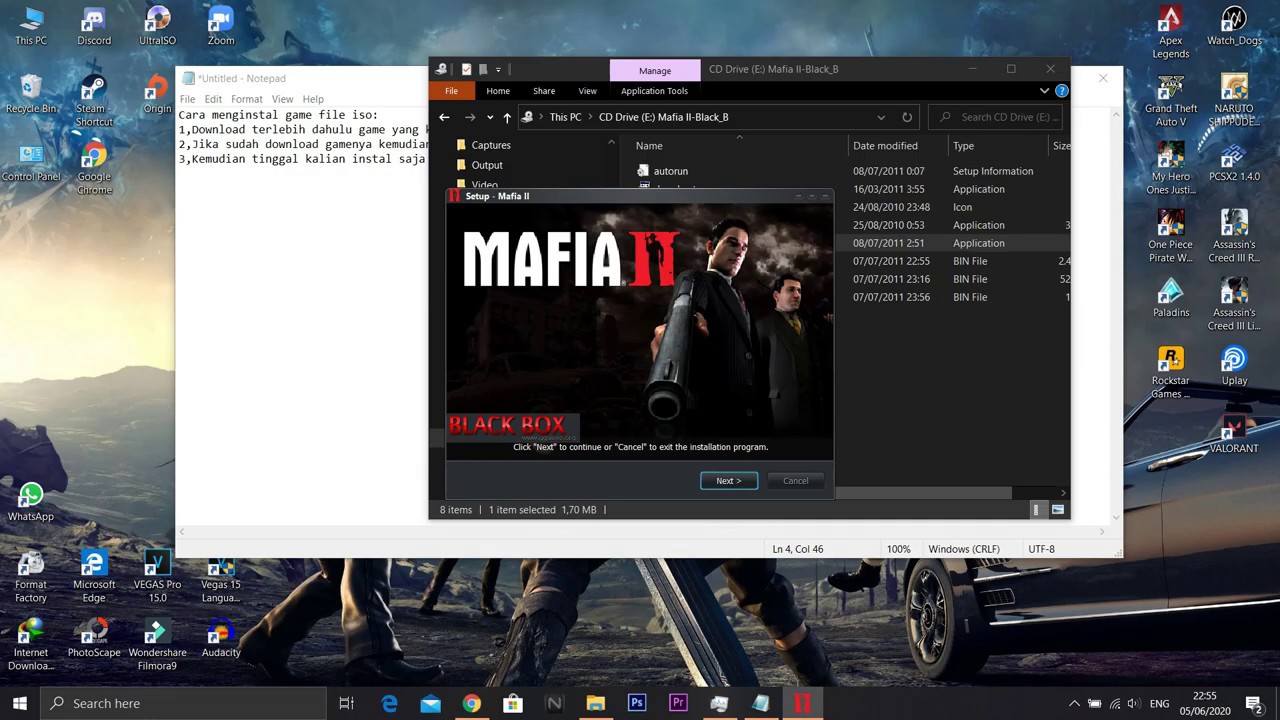Open the View tab in File Explorer
1280x720 pixels.
pyautogui.click(x=587, y=91)
